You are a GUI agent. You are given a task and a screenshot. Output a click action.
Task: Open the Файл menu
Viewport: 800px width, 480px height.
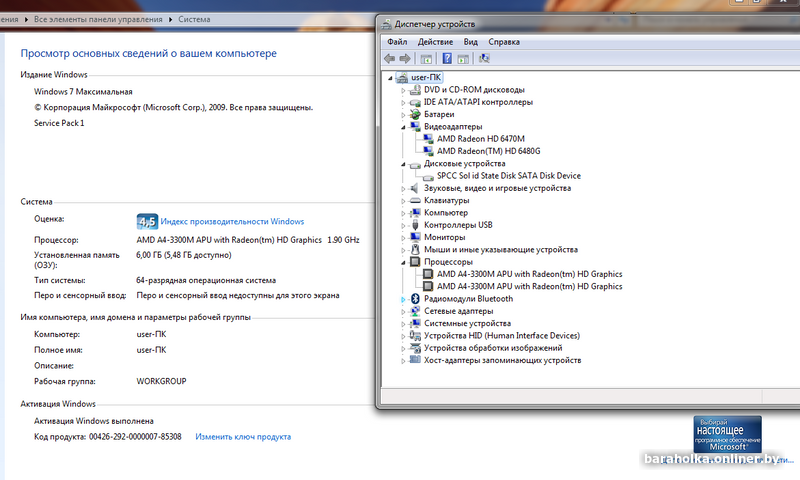tap(397, 42)
